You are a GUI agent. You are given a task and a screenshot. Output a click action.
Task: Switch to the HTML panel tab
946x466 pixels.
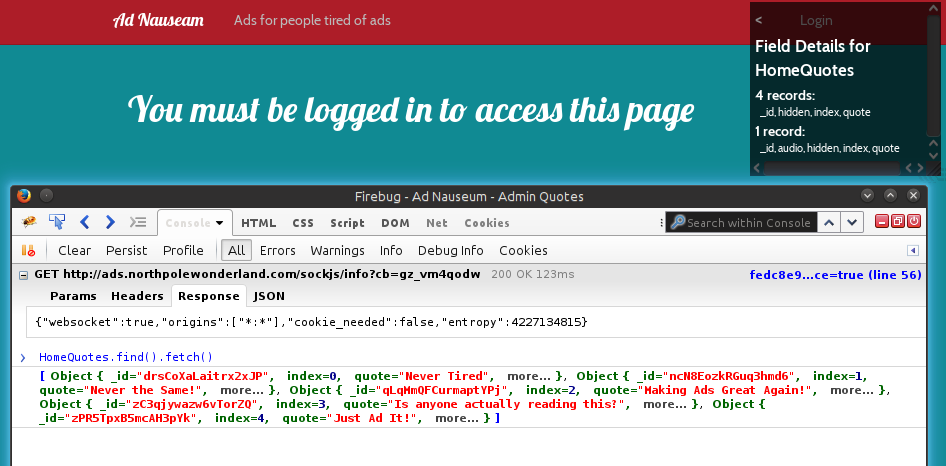pos(258,223)
